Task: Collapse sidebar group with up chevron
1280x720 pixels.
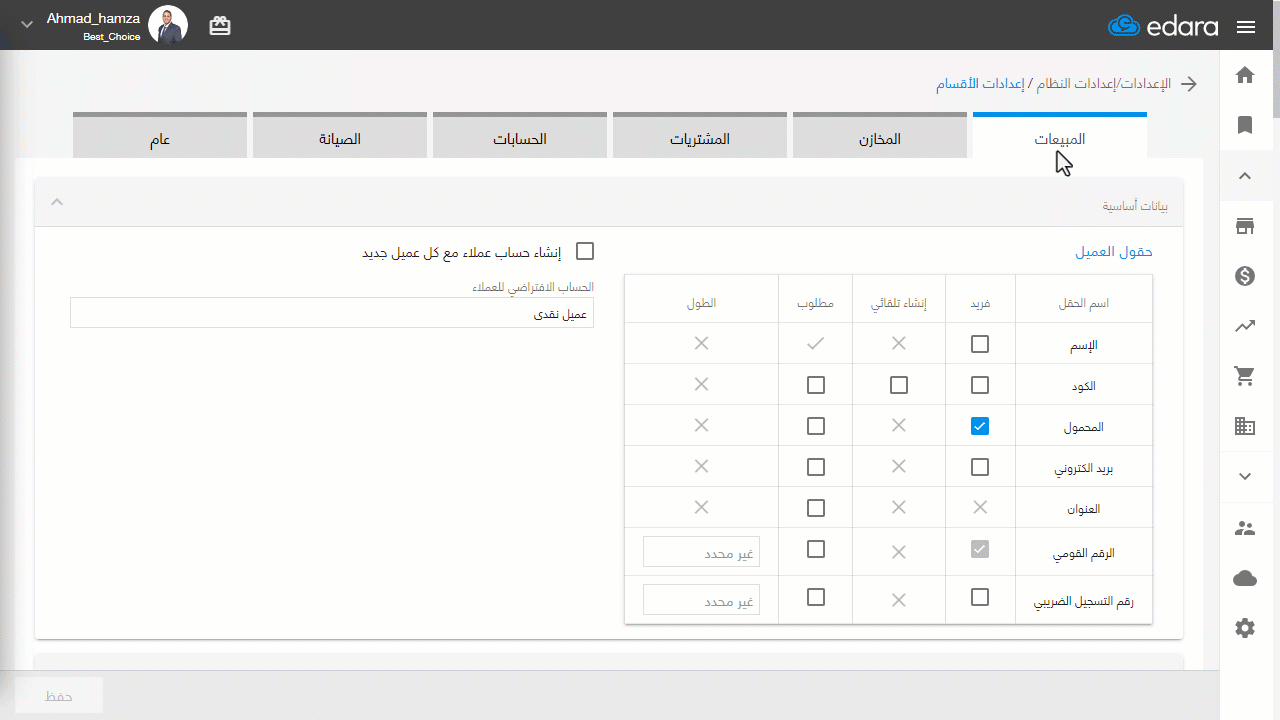Action: click(1245, 176)
